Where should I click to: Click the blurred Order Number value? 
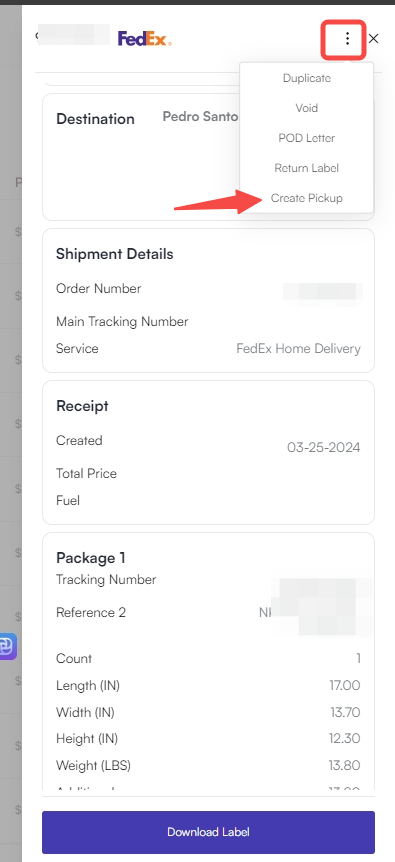click(x=323, y=291)
